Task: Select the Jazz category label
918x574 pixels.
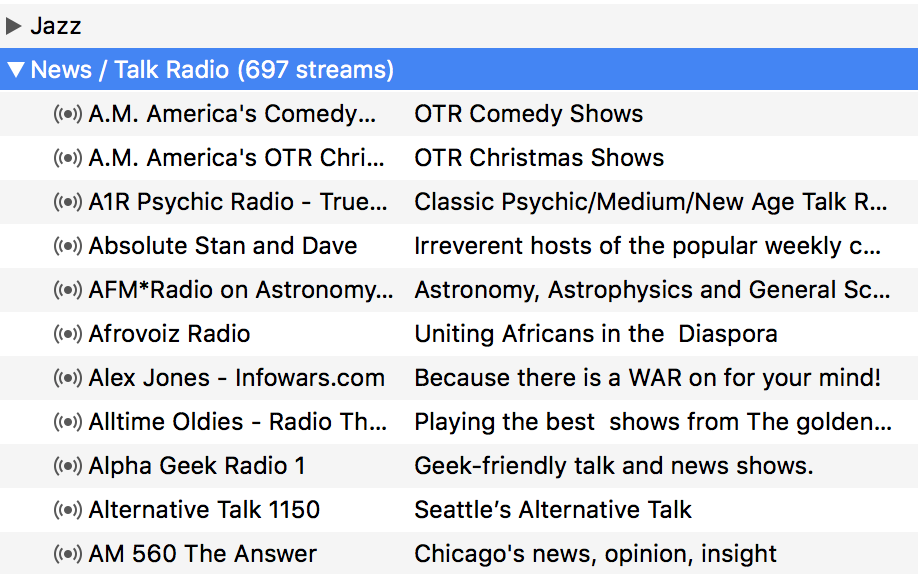Action: (x=56, y=26)
